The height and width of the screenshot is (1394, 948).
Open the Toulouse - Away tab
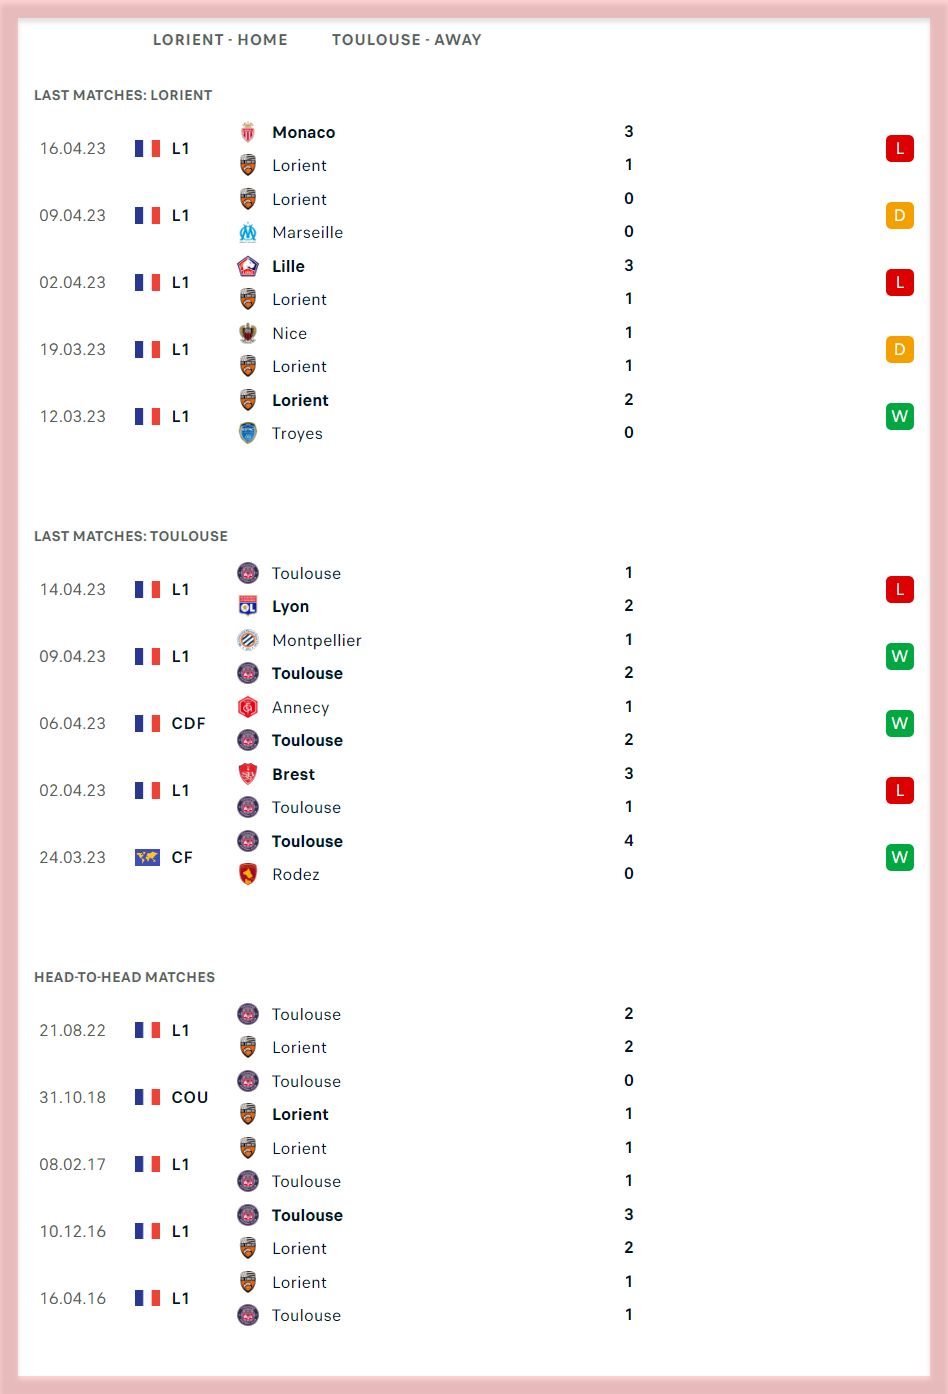pyautogui.click(x=406, y=40)
